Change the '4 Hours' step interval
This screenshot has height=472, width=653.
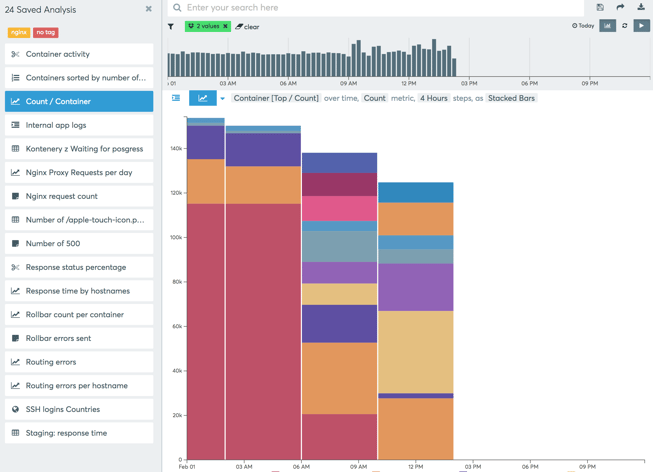pos(433,98)
